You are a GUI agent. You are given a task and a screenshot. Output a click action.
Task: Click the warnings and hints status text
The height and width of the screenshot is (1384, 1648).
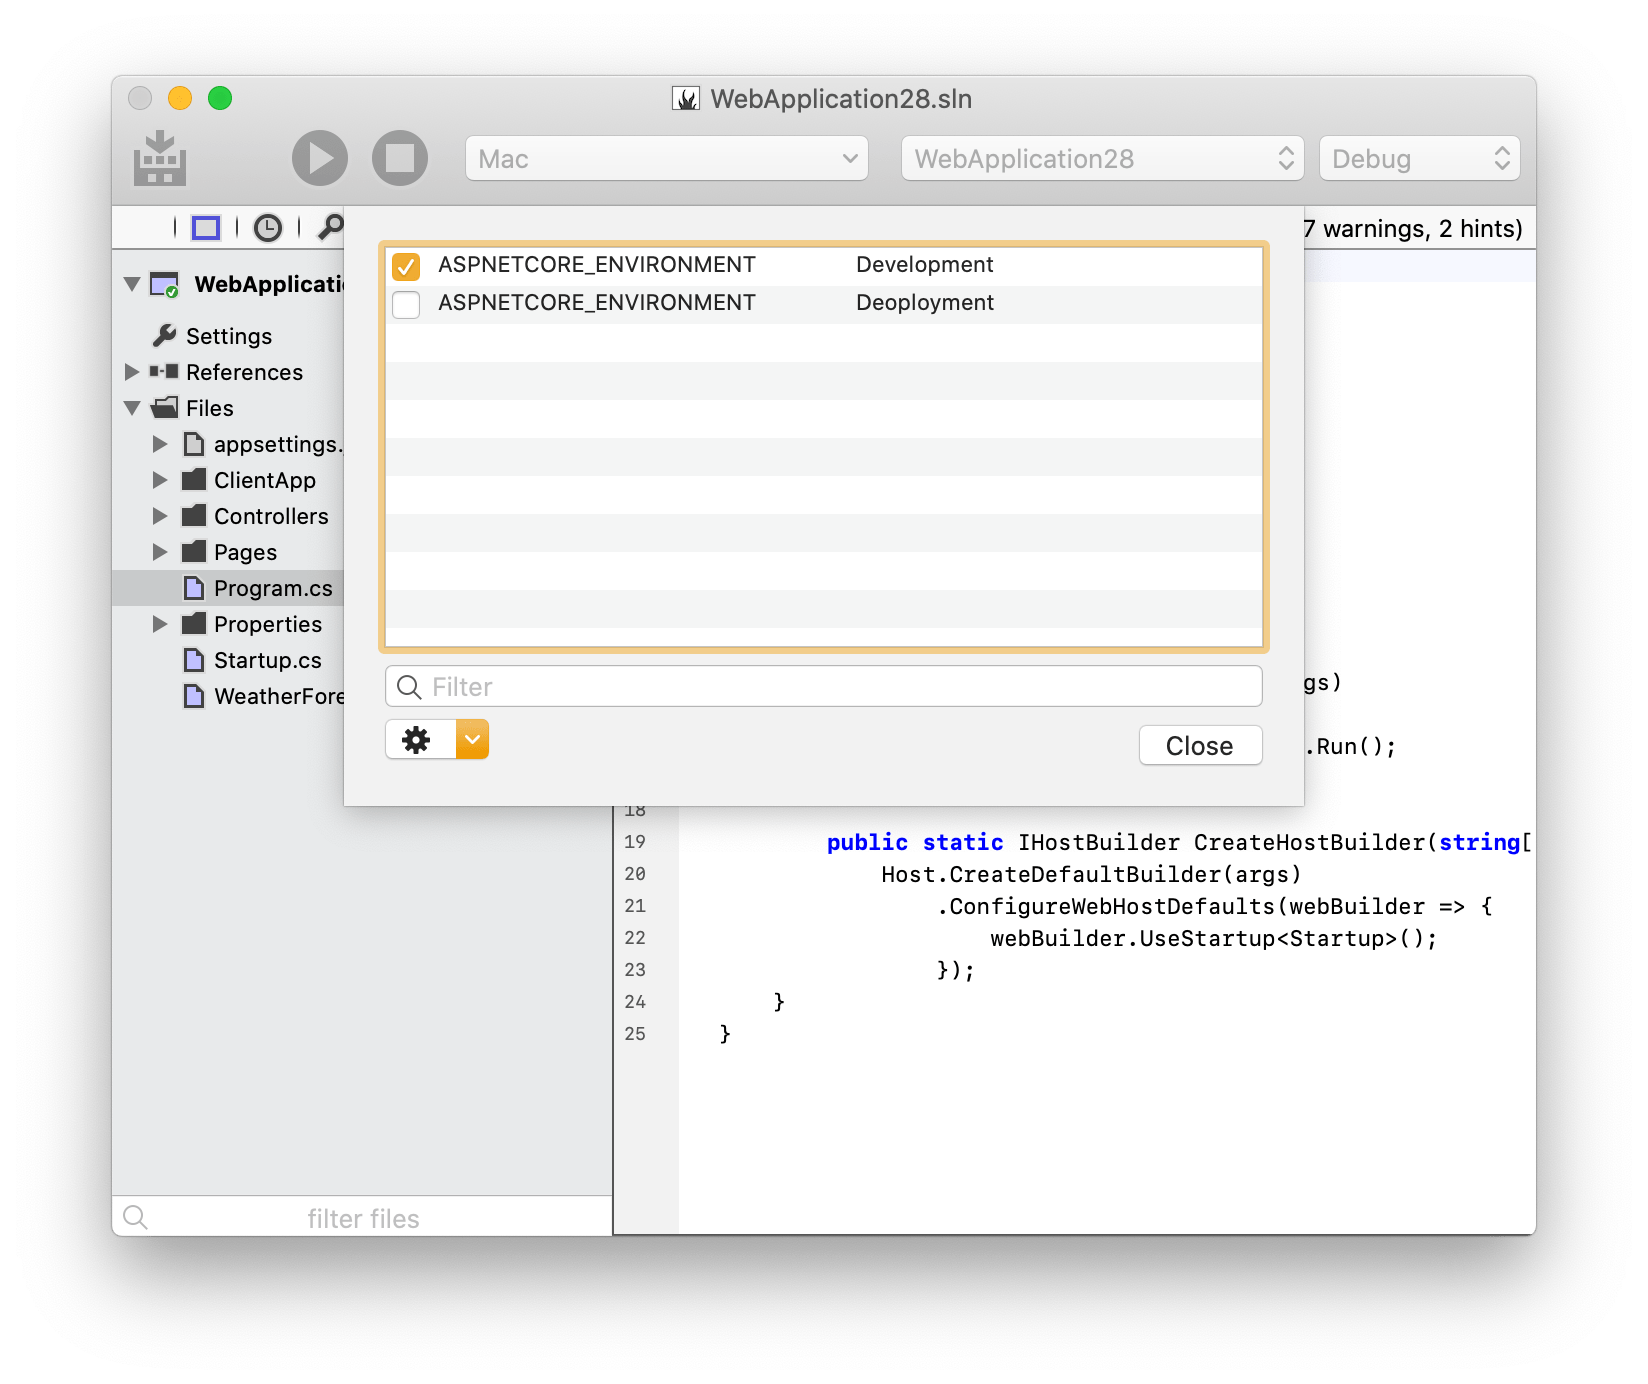point(1413,229)
